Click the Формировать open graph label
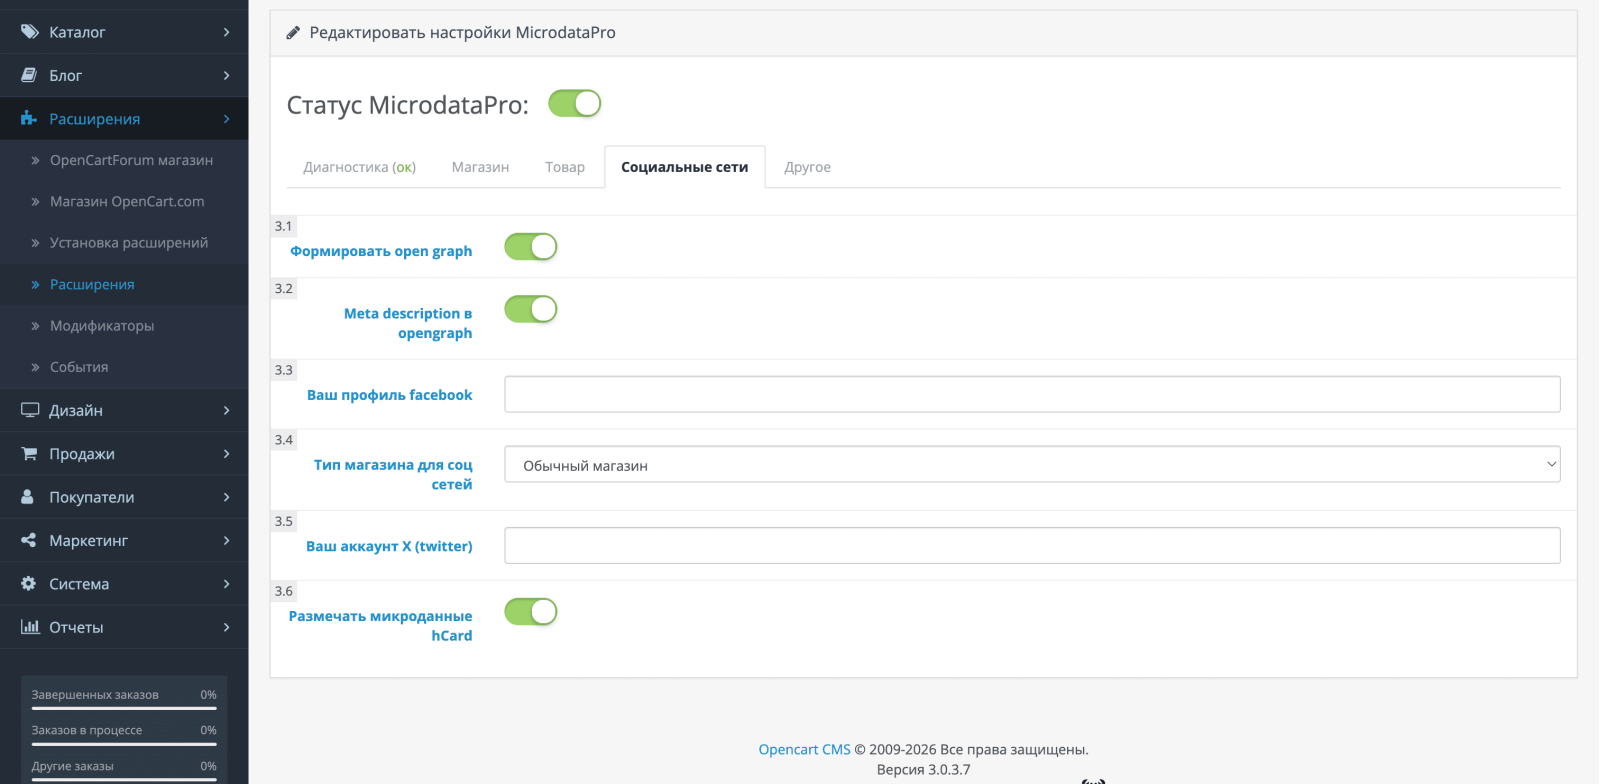Screen dimensions: 1600x784 click(381, 251)
